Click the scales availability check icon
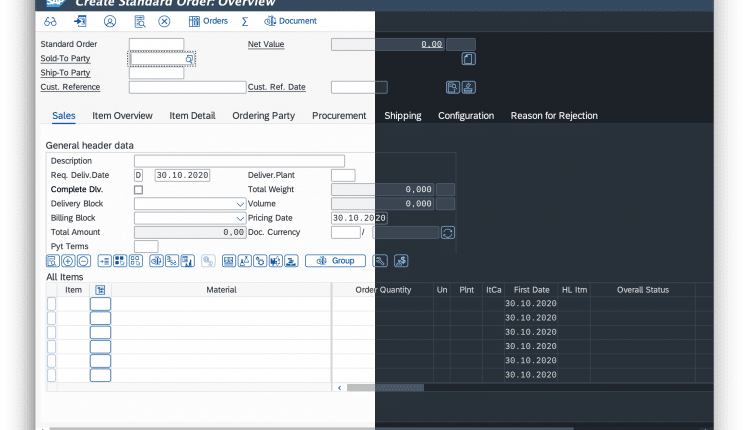 point(156,261)
